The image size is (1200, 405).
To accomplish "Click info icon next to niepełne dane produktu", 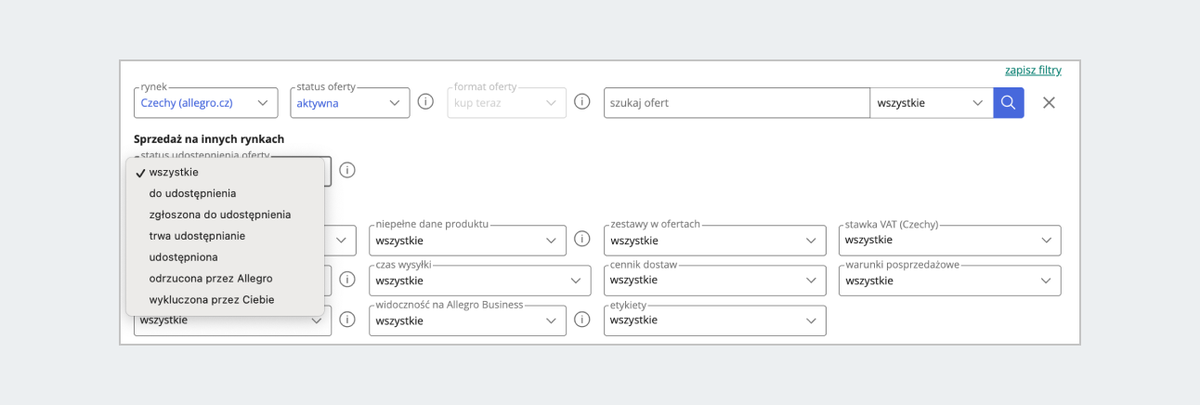I will click(582, 240).
